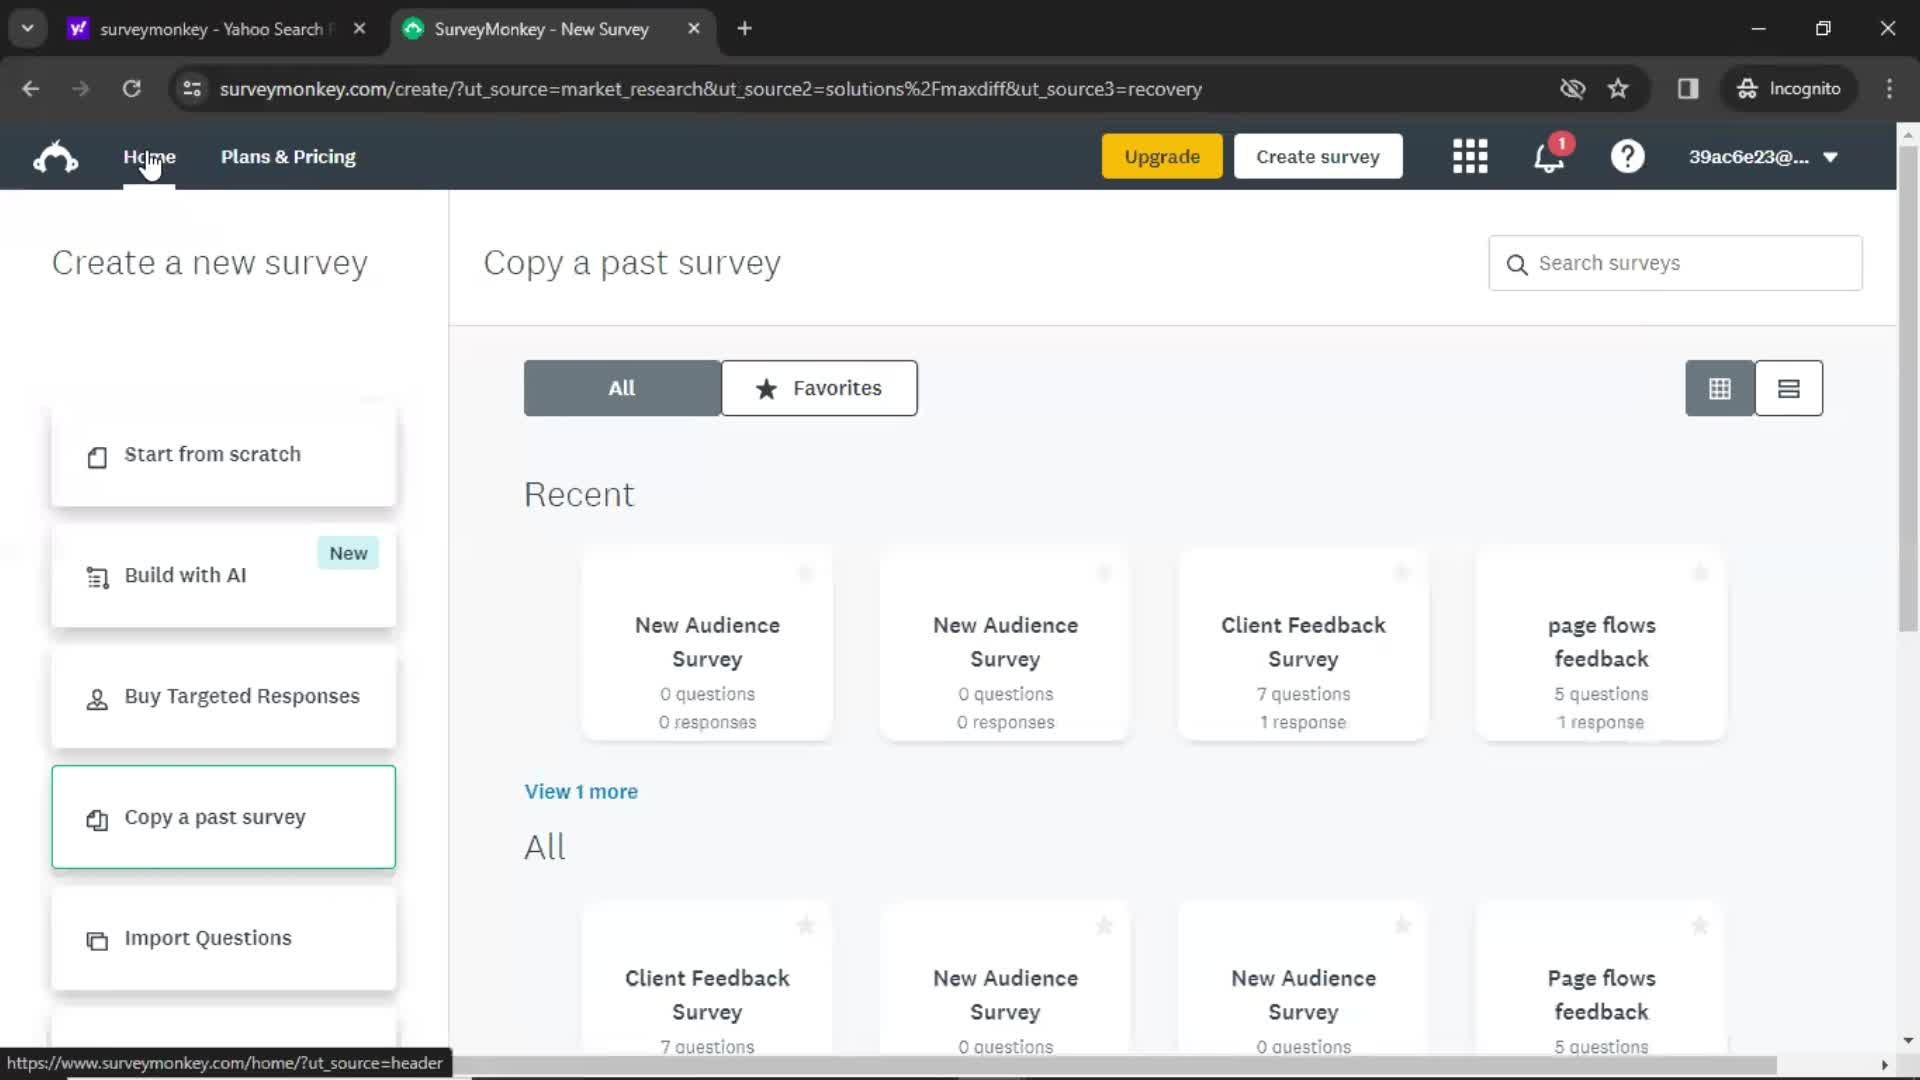
Task: Open the browser tab dropdown arrow
Action: pos(26,29)
